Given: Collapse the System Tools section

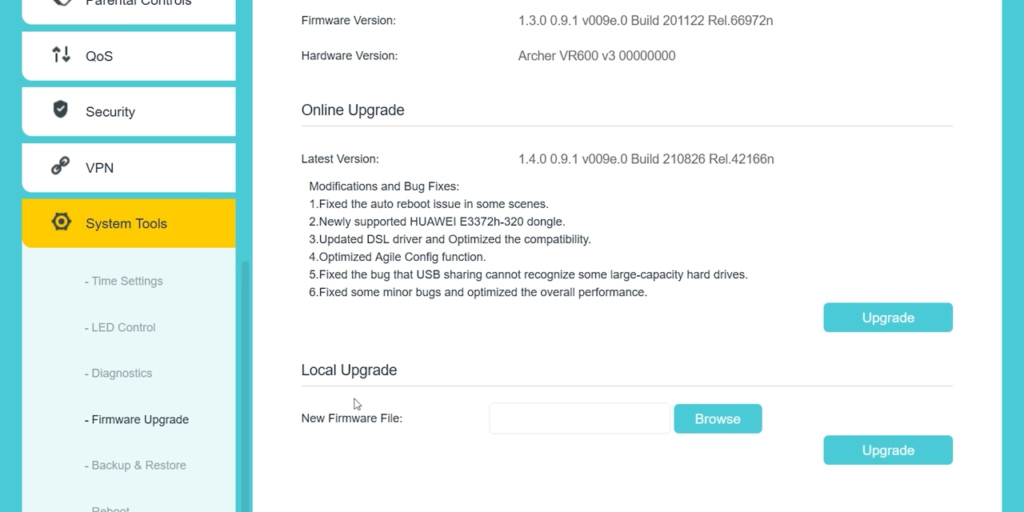Looking at the screenshot, I should pos(129,223).
